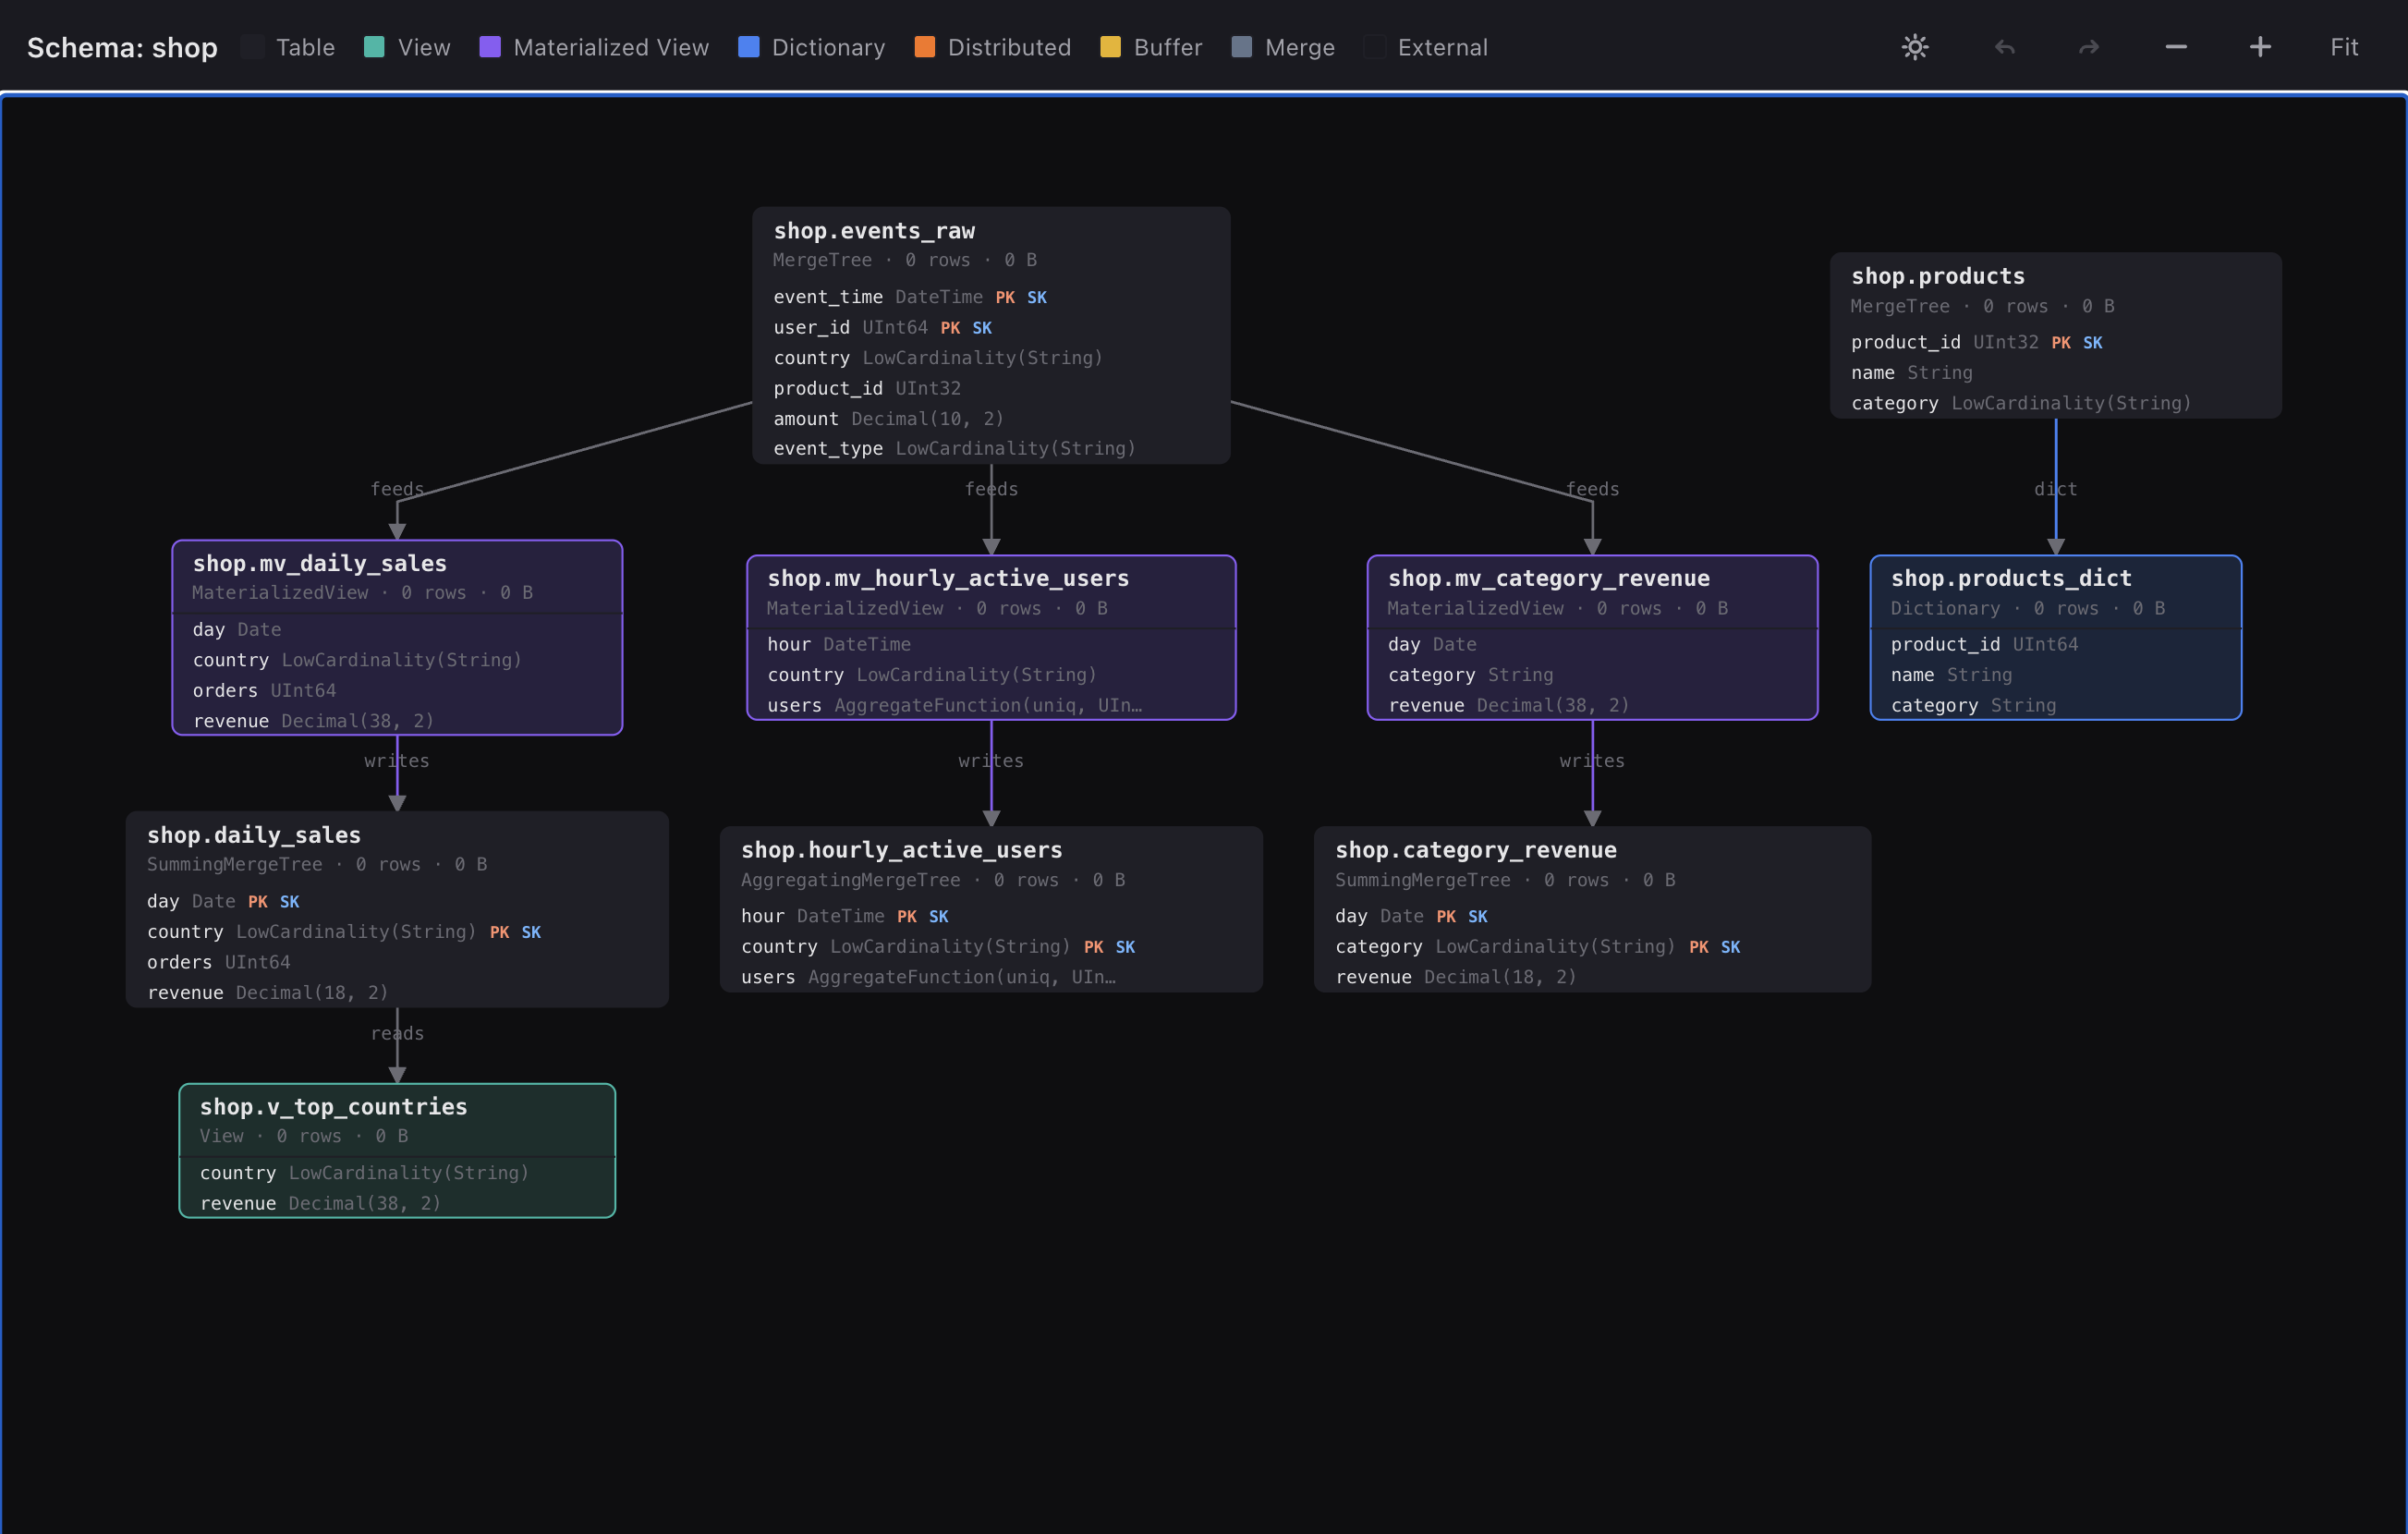Click writes label under mv_daily_sales
This screenshot has width=2408, height=1534.
point(397,761)
